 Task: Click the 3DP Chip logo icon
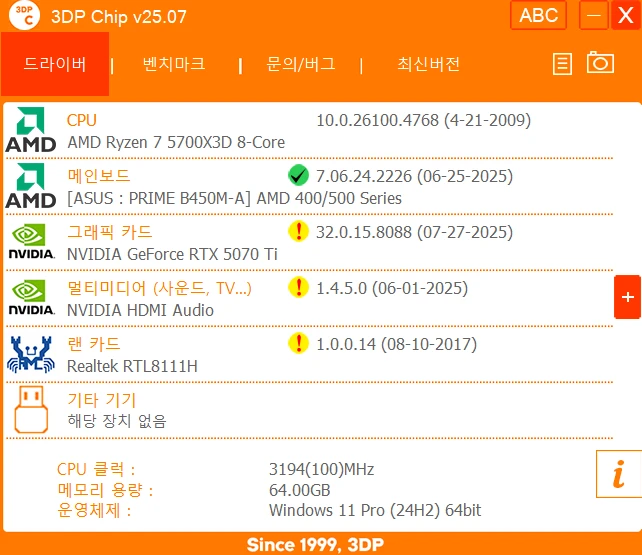click(24, 16)
